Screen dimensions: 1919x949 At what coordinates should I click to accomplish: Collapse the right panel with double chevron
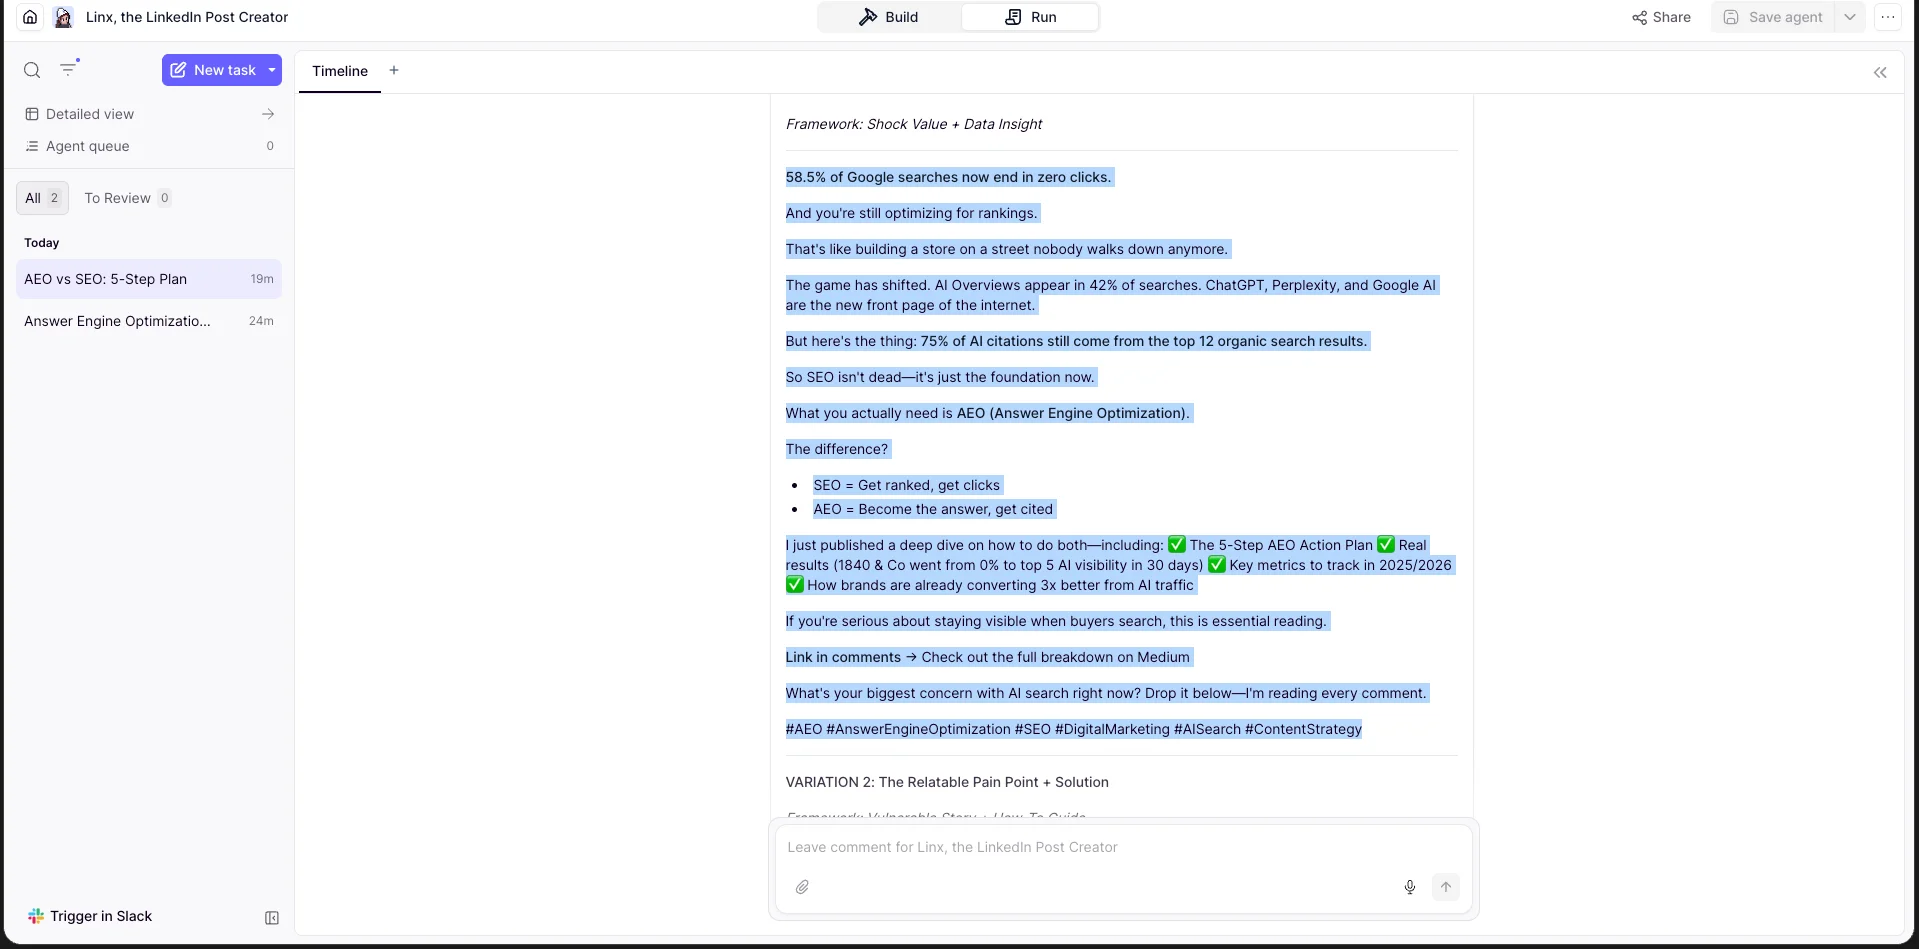(1880, 72)
